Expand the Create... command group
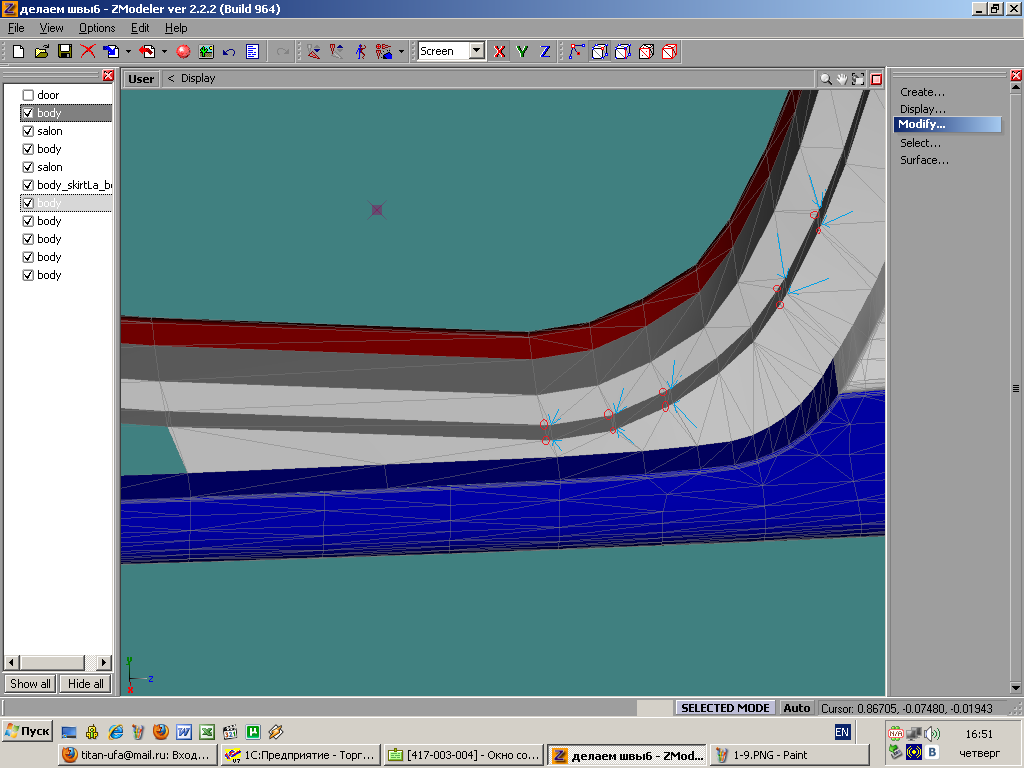The height and width of the screenshot is (768, 1024). [x=922, y=92]
